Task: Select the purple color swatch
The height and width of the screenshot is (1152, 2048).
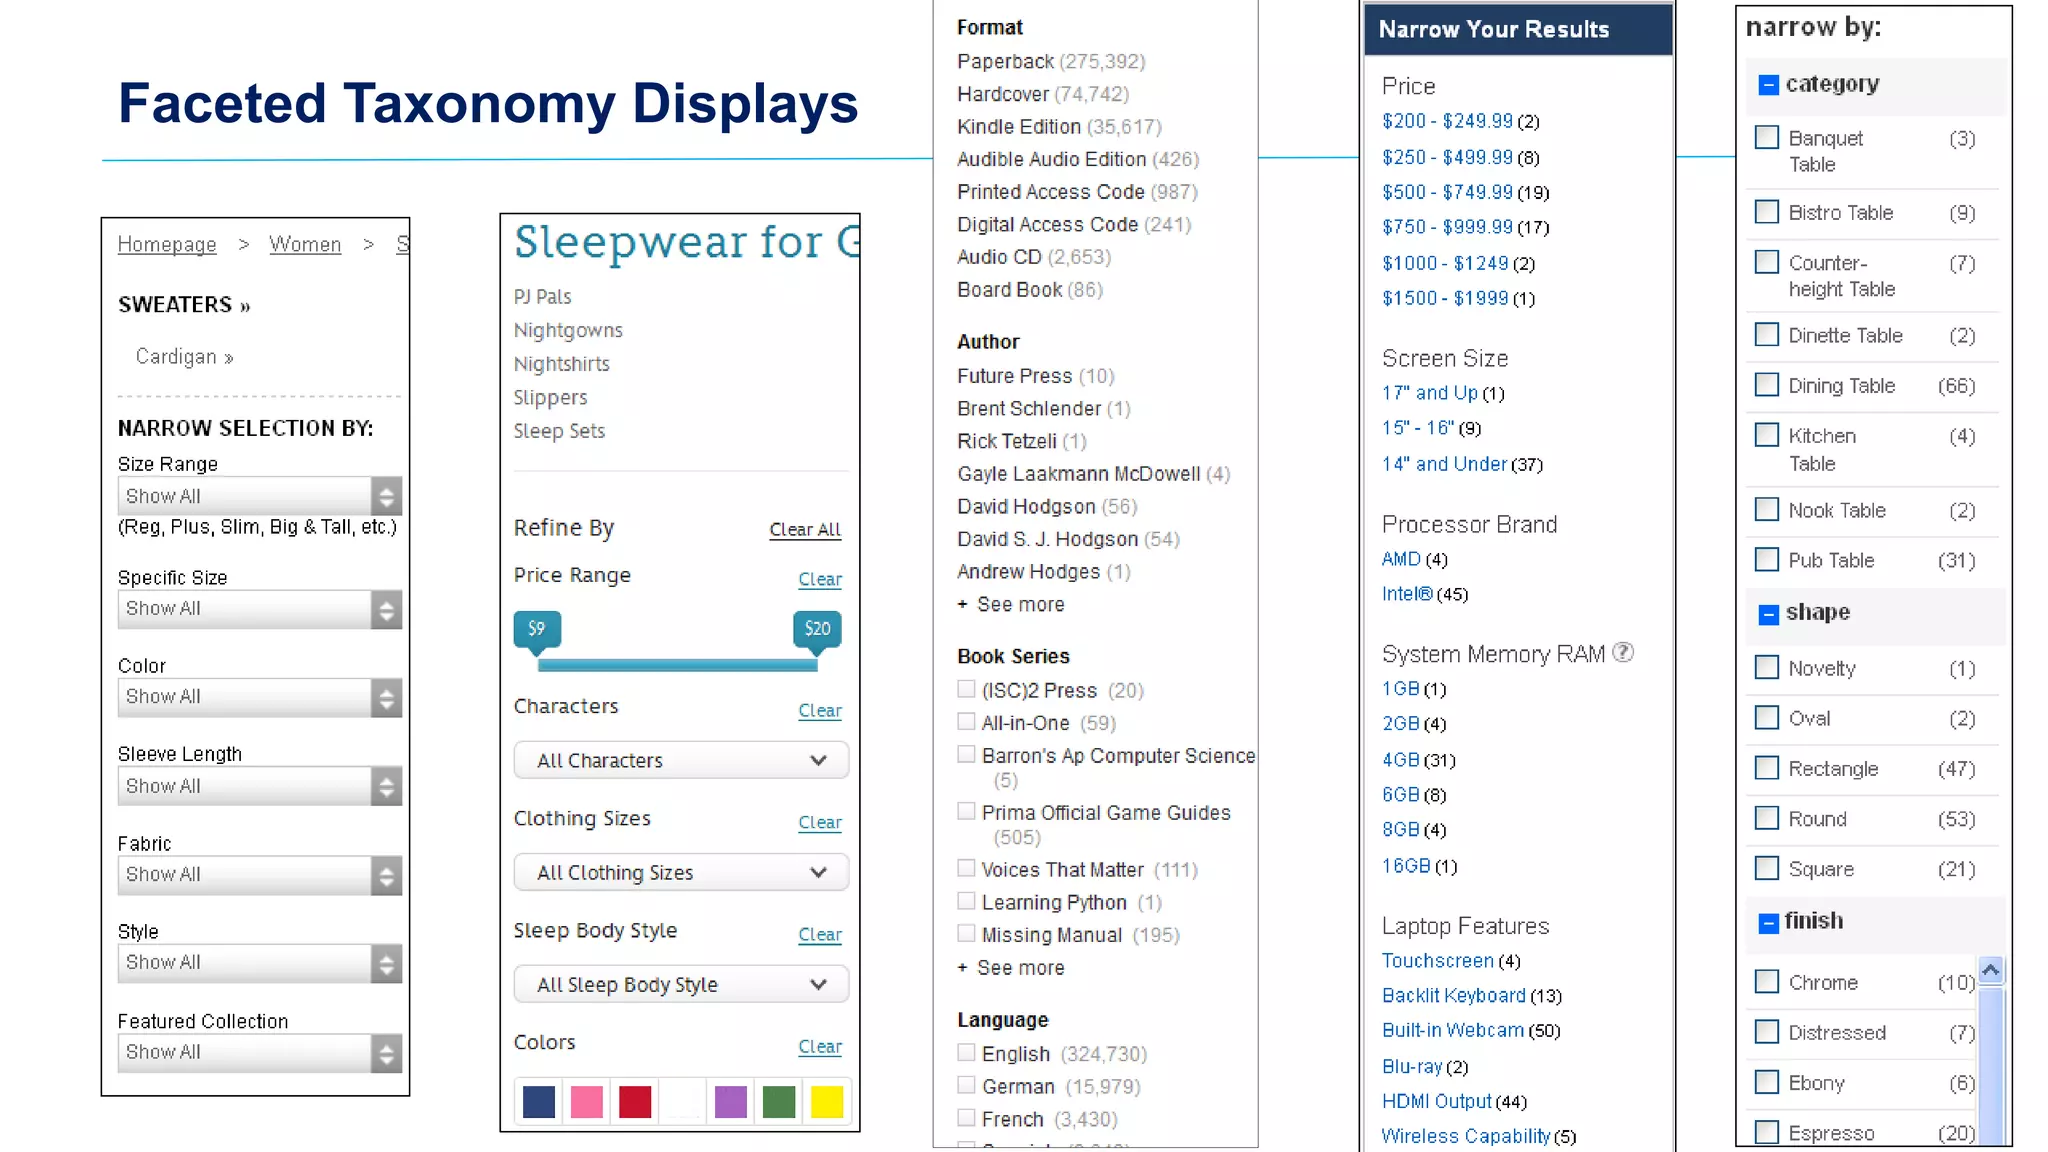Action: (x=731, y=1101)
